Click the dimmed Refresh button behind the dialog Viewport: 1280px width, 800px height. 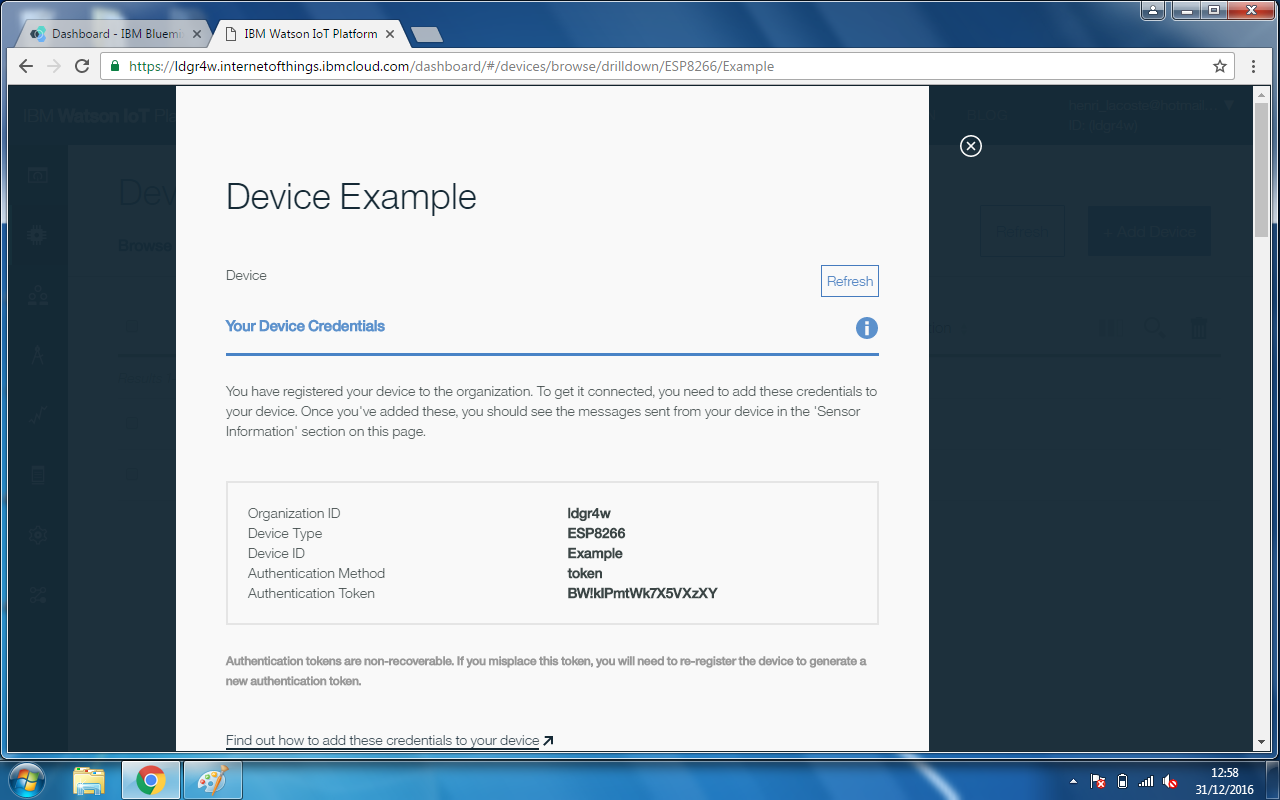(x=1022, y=231)
